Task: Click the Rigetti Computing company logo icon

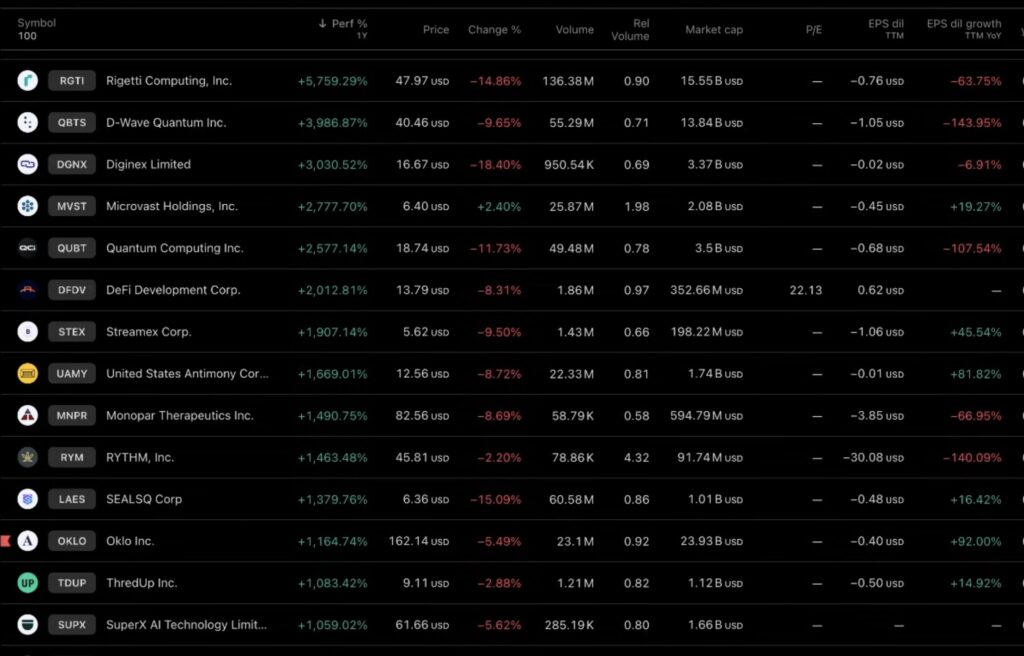Action: tap(27, 81)
